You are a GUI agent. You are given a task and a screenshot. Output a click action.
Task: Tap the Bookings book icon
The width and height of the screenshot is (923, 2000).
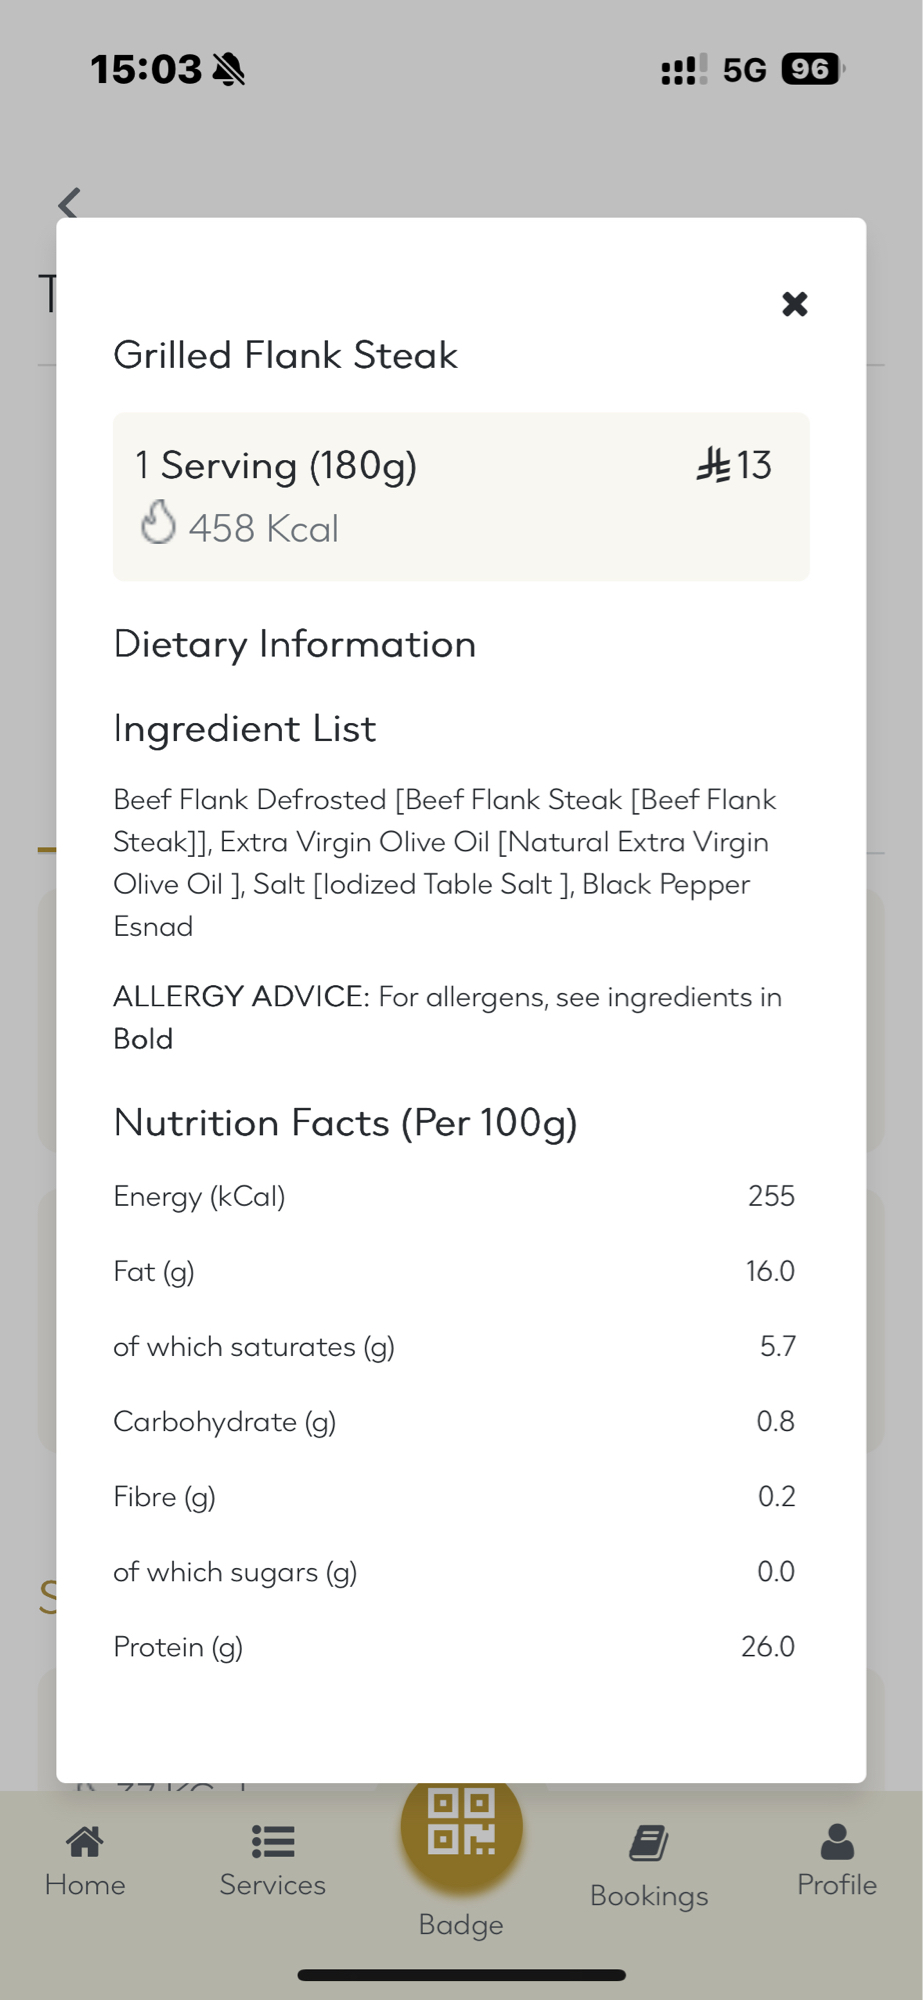[649, 1842]
